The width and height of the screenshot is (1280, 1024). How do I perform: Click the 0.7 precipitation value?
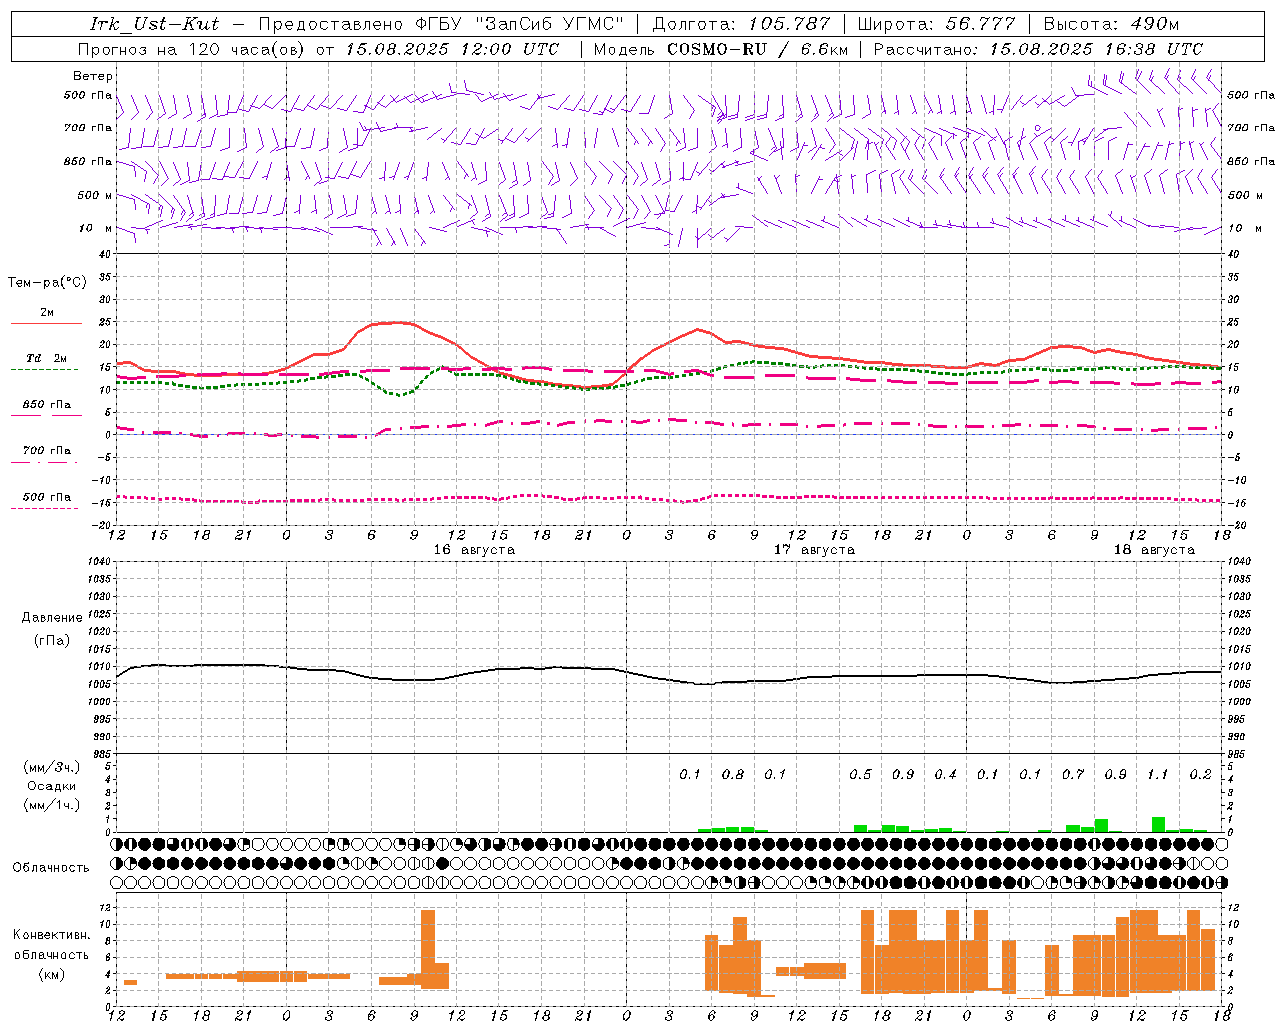coord(1073,775)
